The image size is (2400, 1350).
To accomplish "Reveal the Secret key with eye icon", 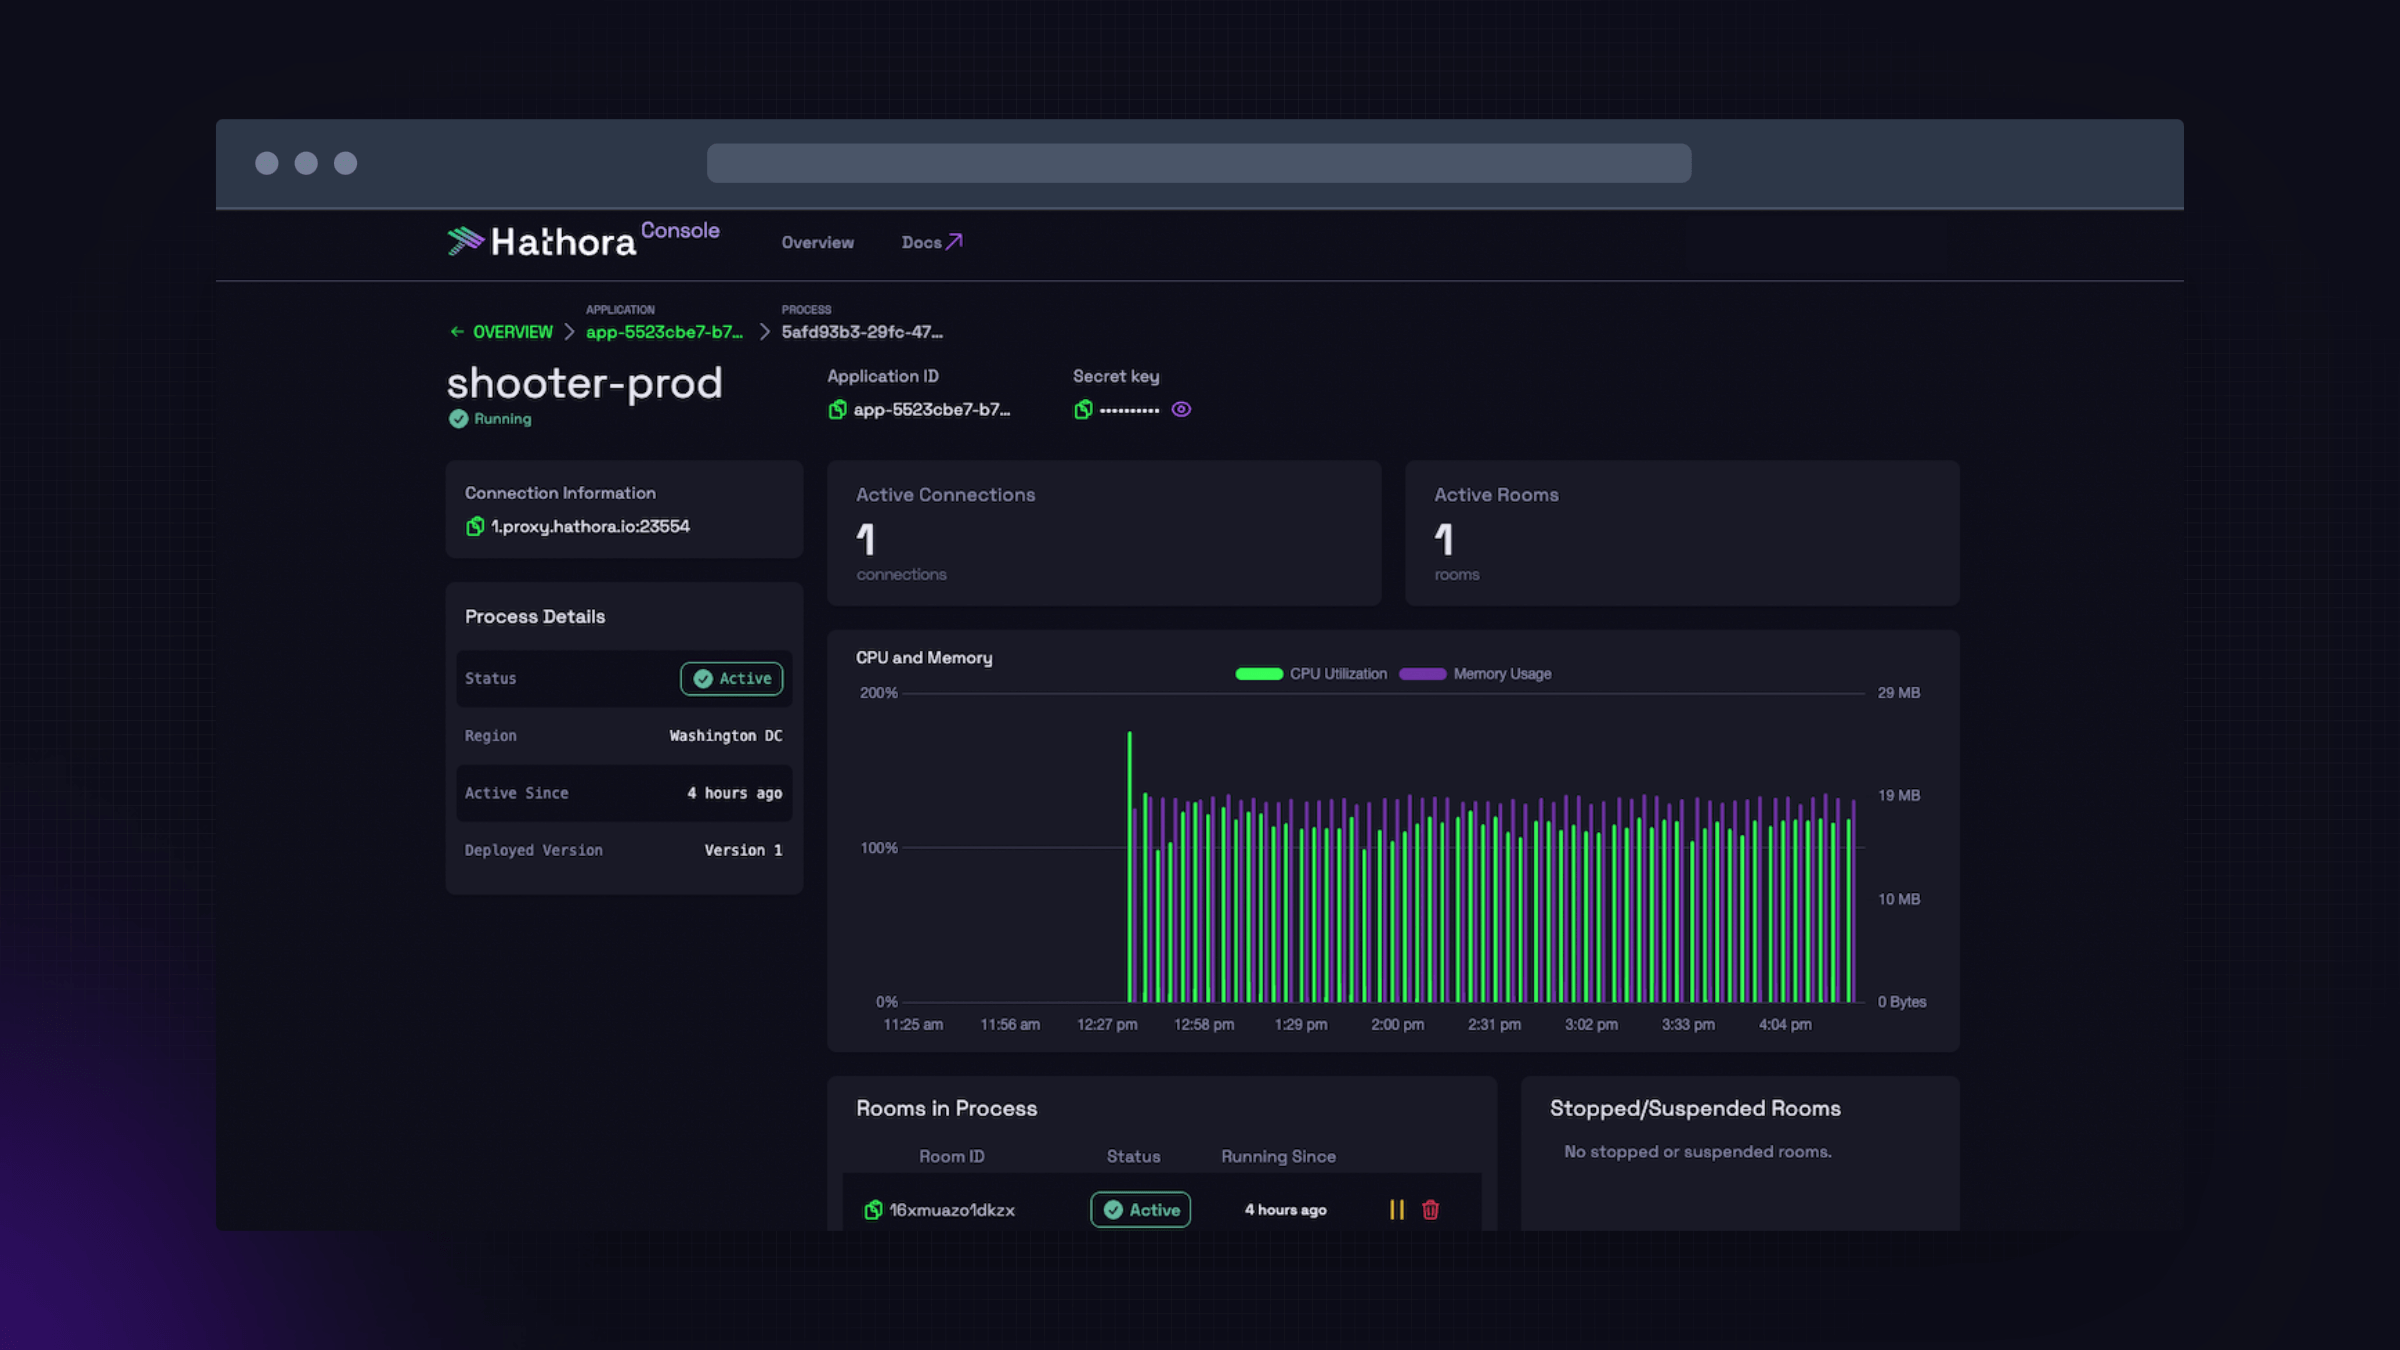I will [1181, 409].
